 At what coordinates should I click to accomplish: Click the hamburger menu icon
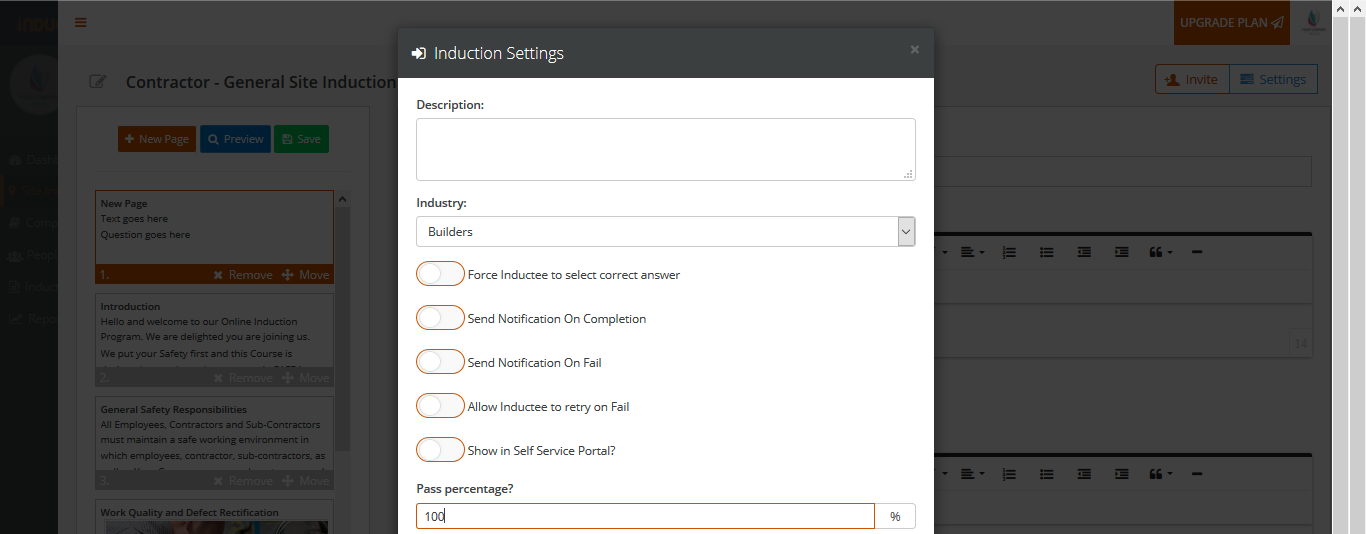pos(81,23)
